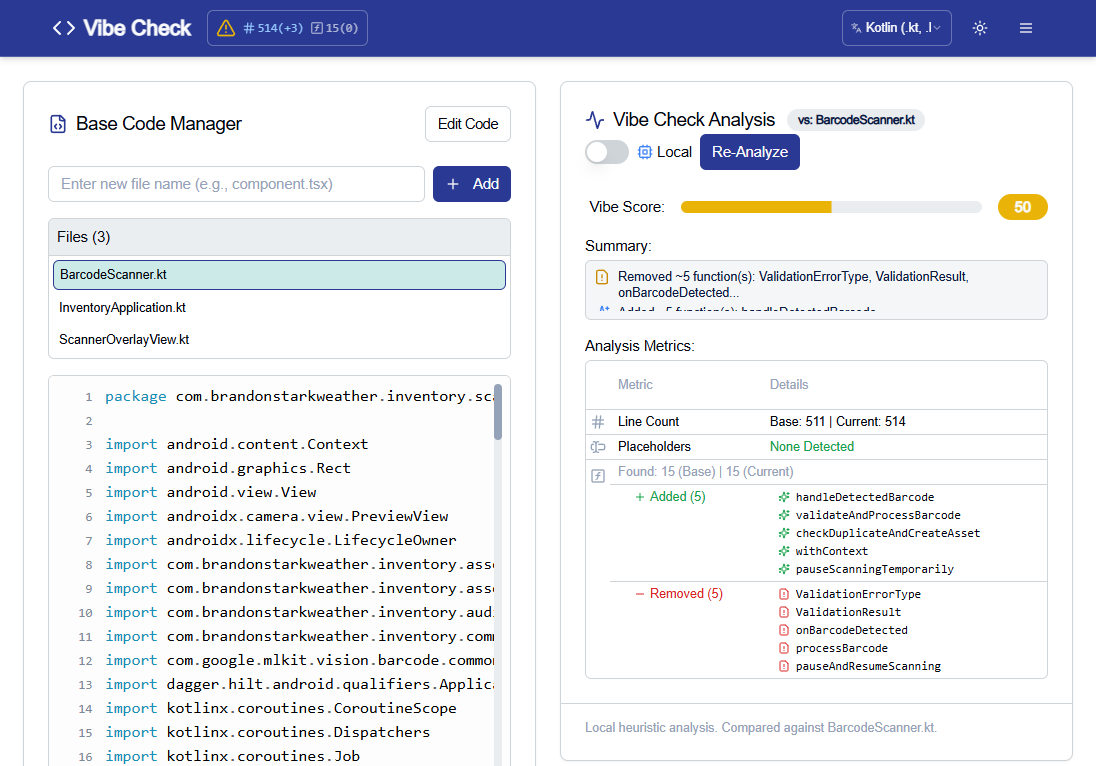Click the Removed (5) label

pyautogui.click(x=686, y=594)
